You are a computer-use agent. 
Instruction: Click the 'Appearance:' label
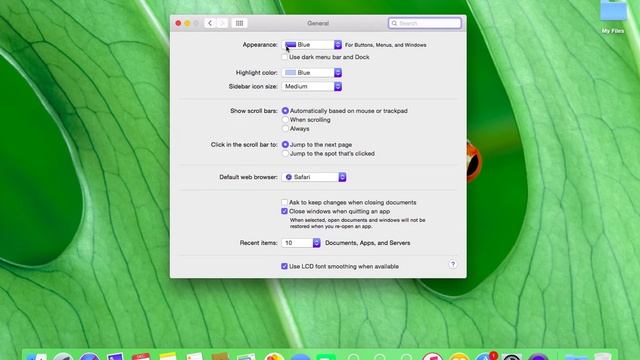point(260,44)
